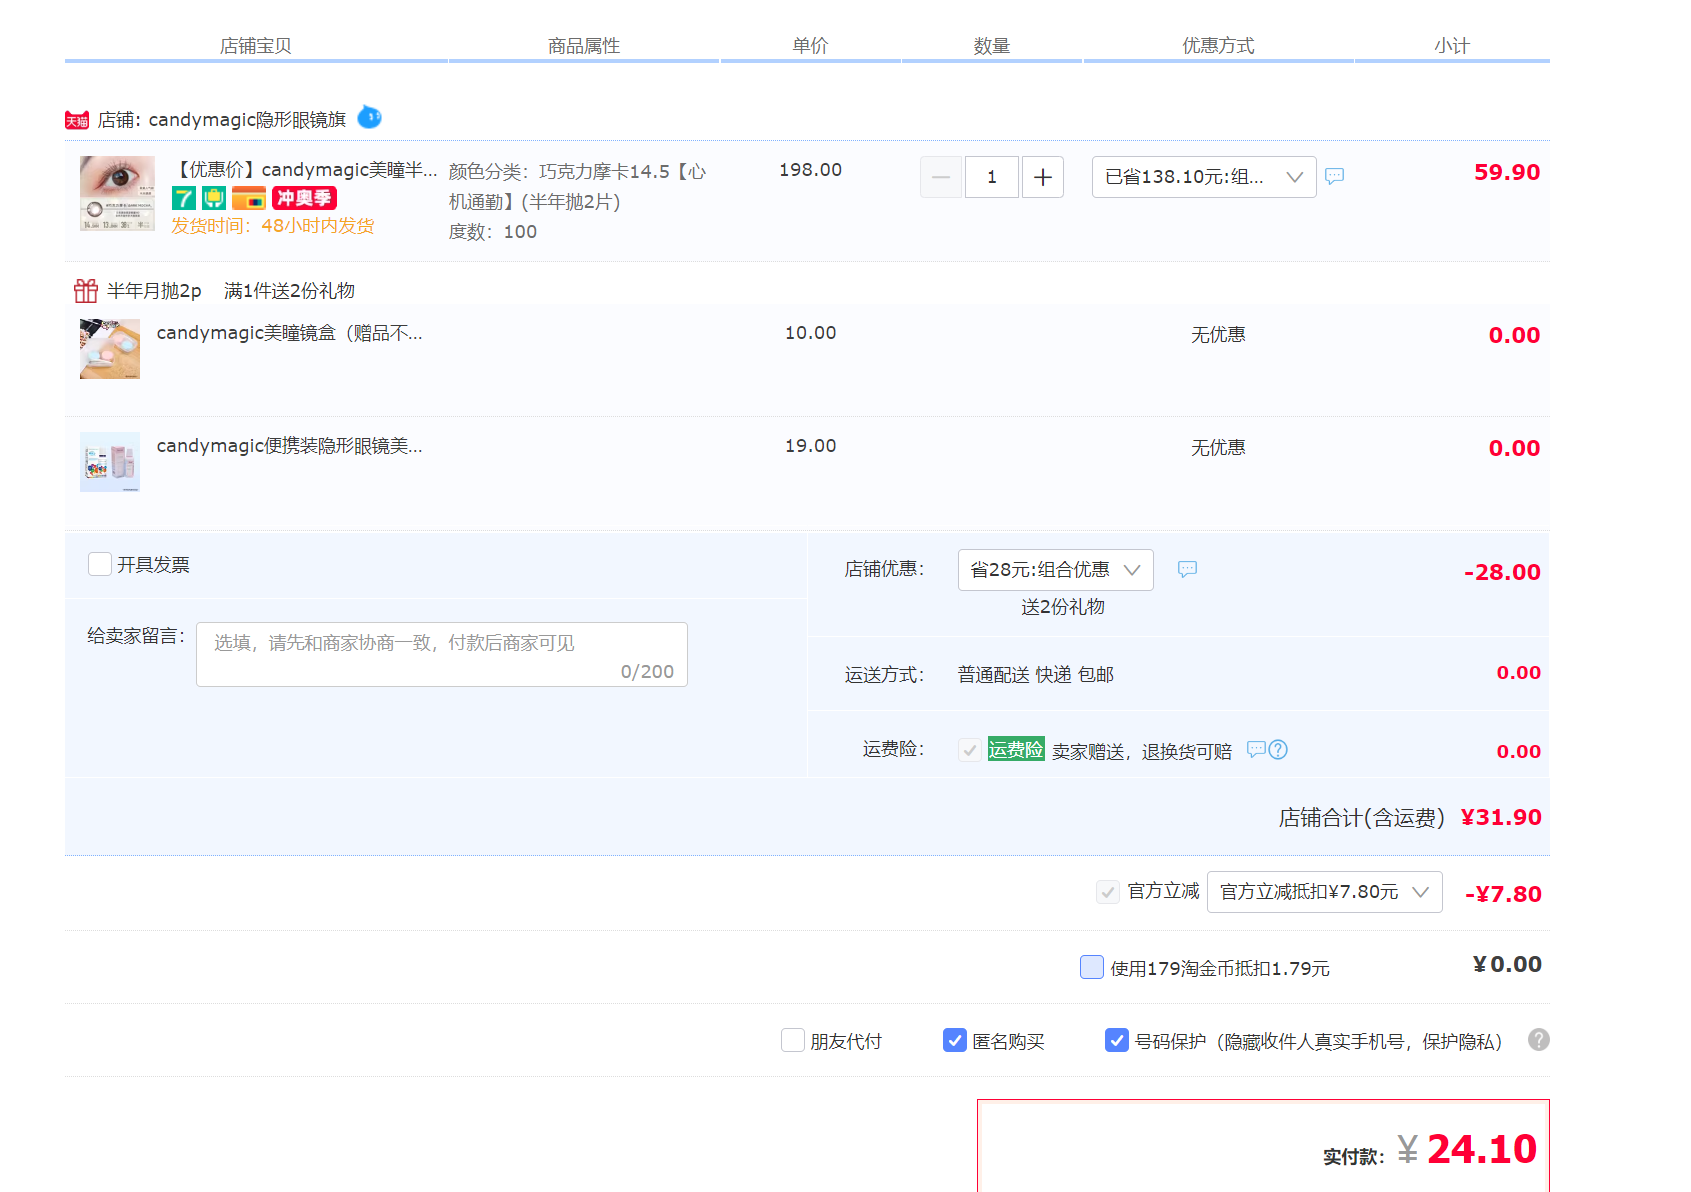Click the green 运费险 tag
The width and height of the screenshot is (1691, 1192).
(1016, 749)
